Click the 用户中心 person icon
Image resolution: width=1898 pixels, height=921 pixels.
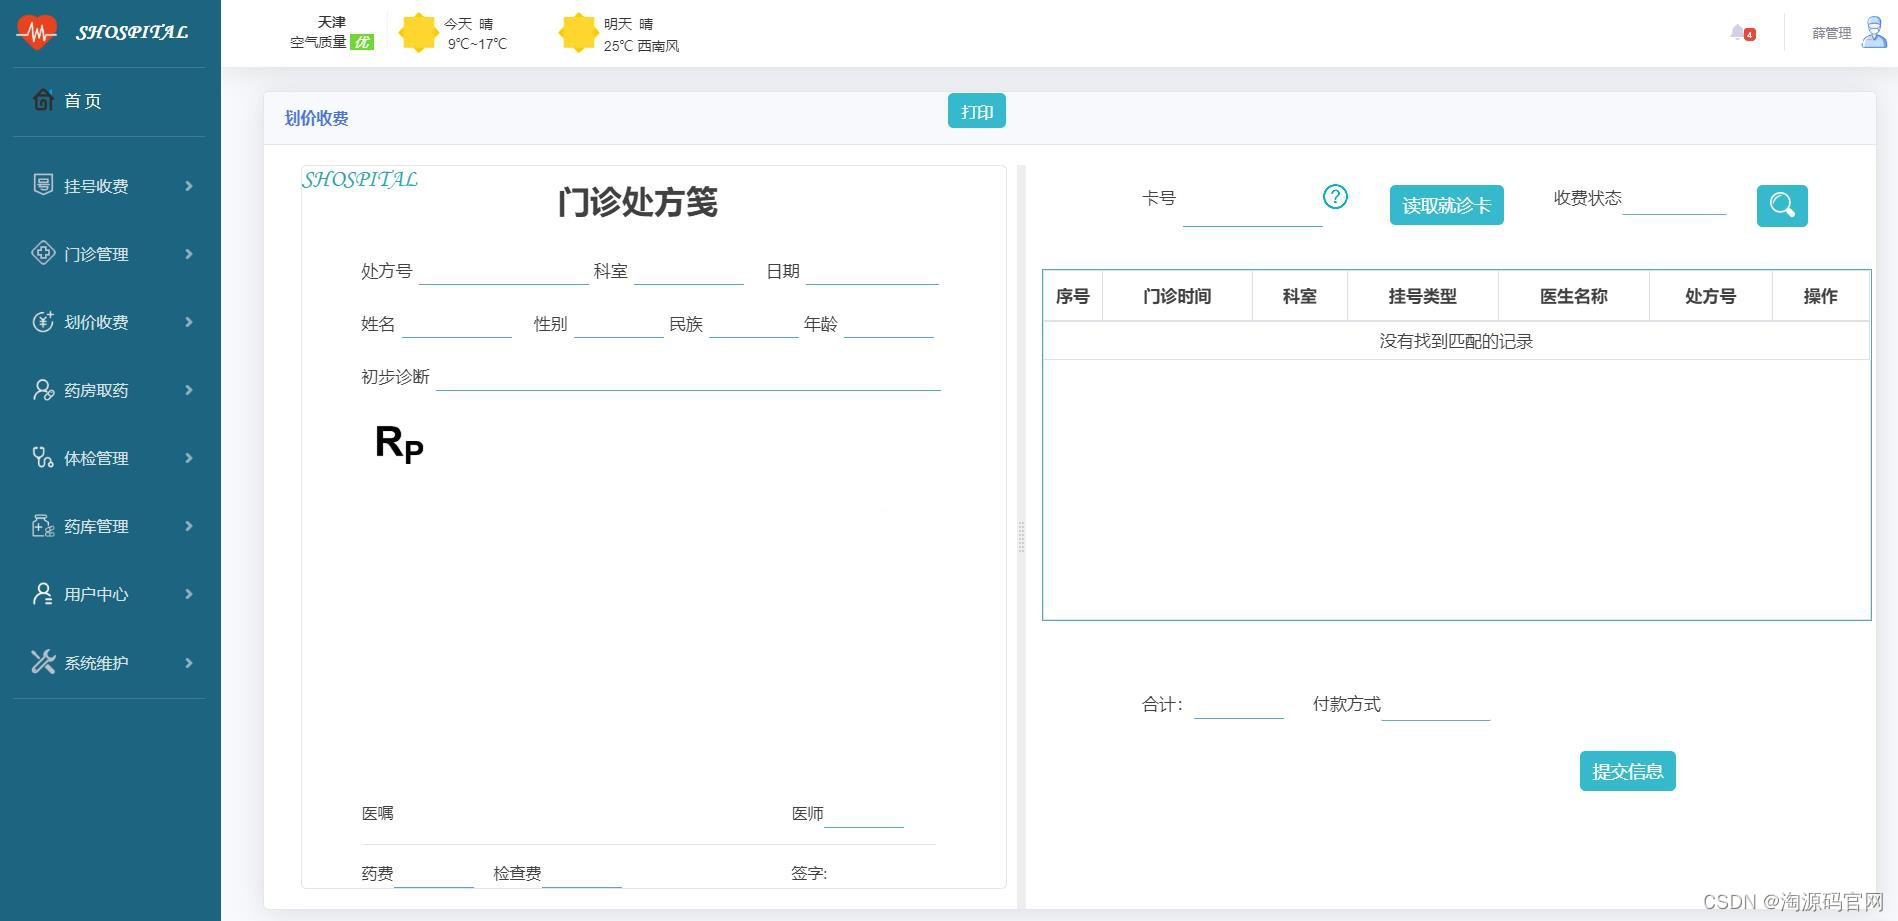point(43,593)
